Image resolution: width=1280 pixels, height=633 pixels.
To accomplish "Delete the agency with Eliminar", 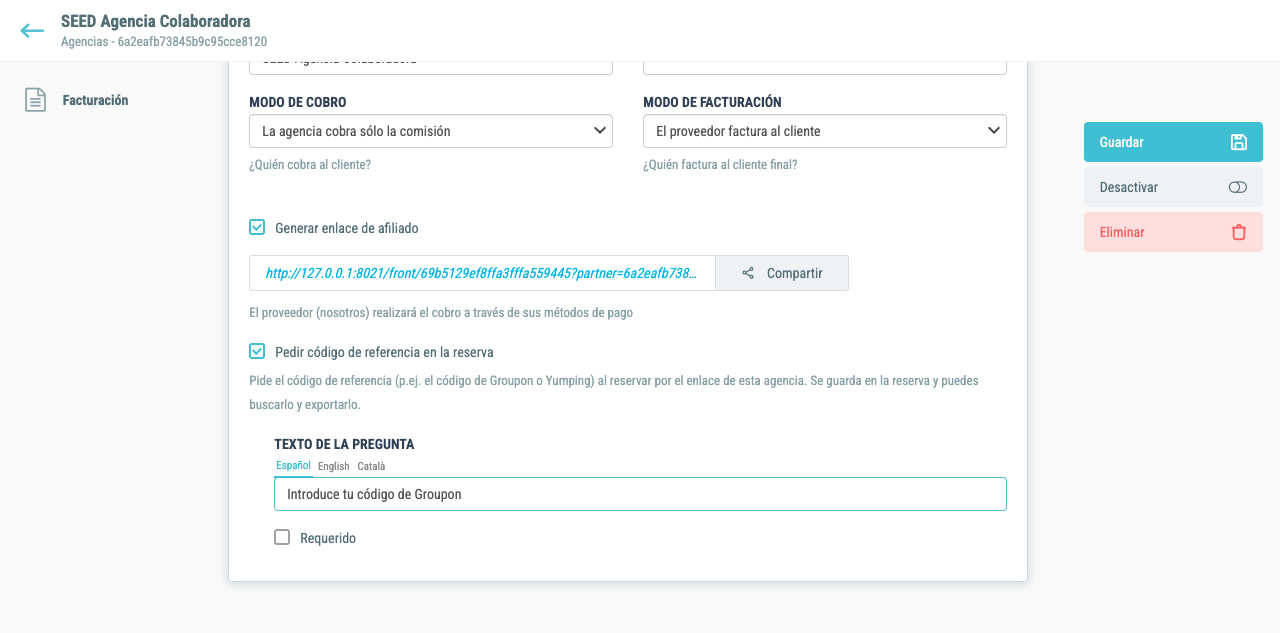I will pos(1173,232).
